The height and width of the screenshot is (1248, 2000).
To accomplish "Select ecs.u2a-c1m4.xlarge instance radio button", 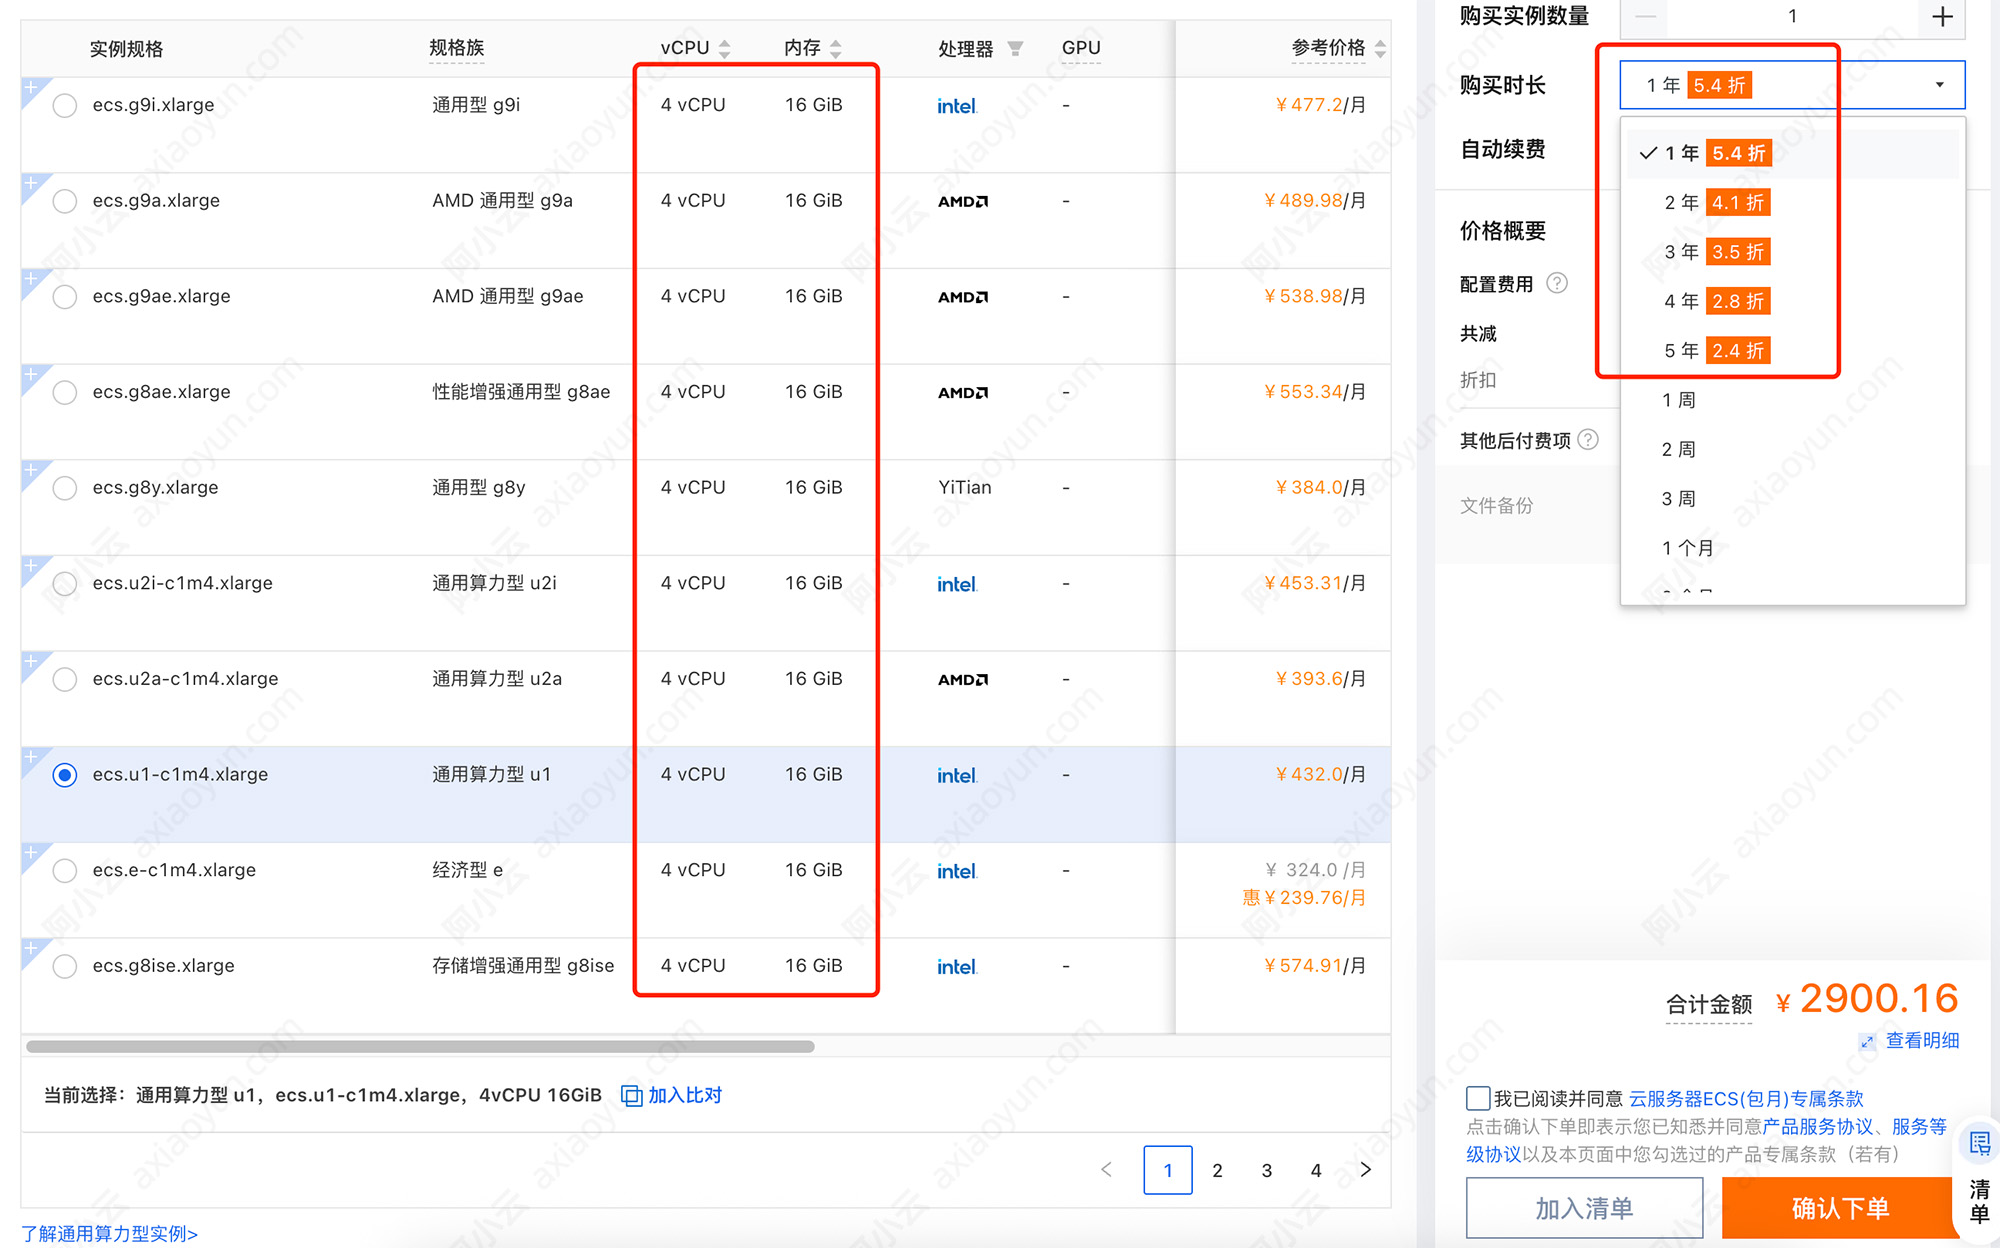I will click(65, 679).
